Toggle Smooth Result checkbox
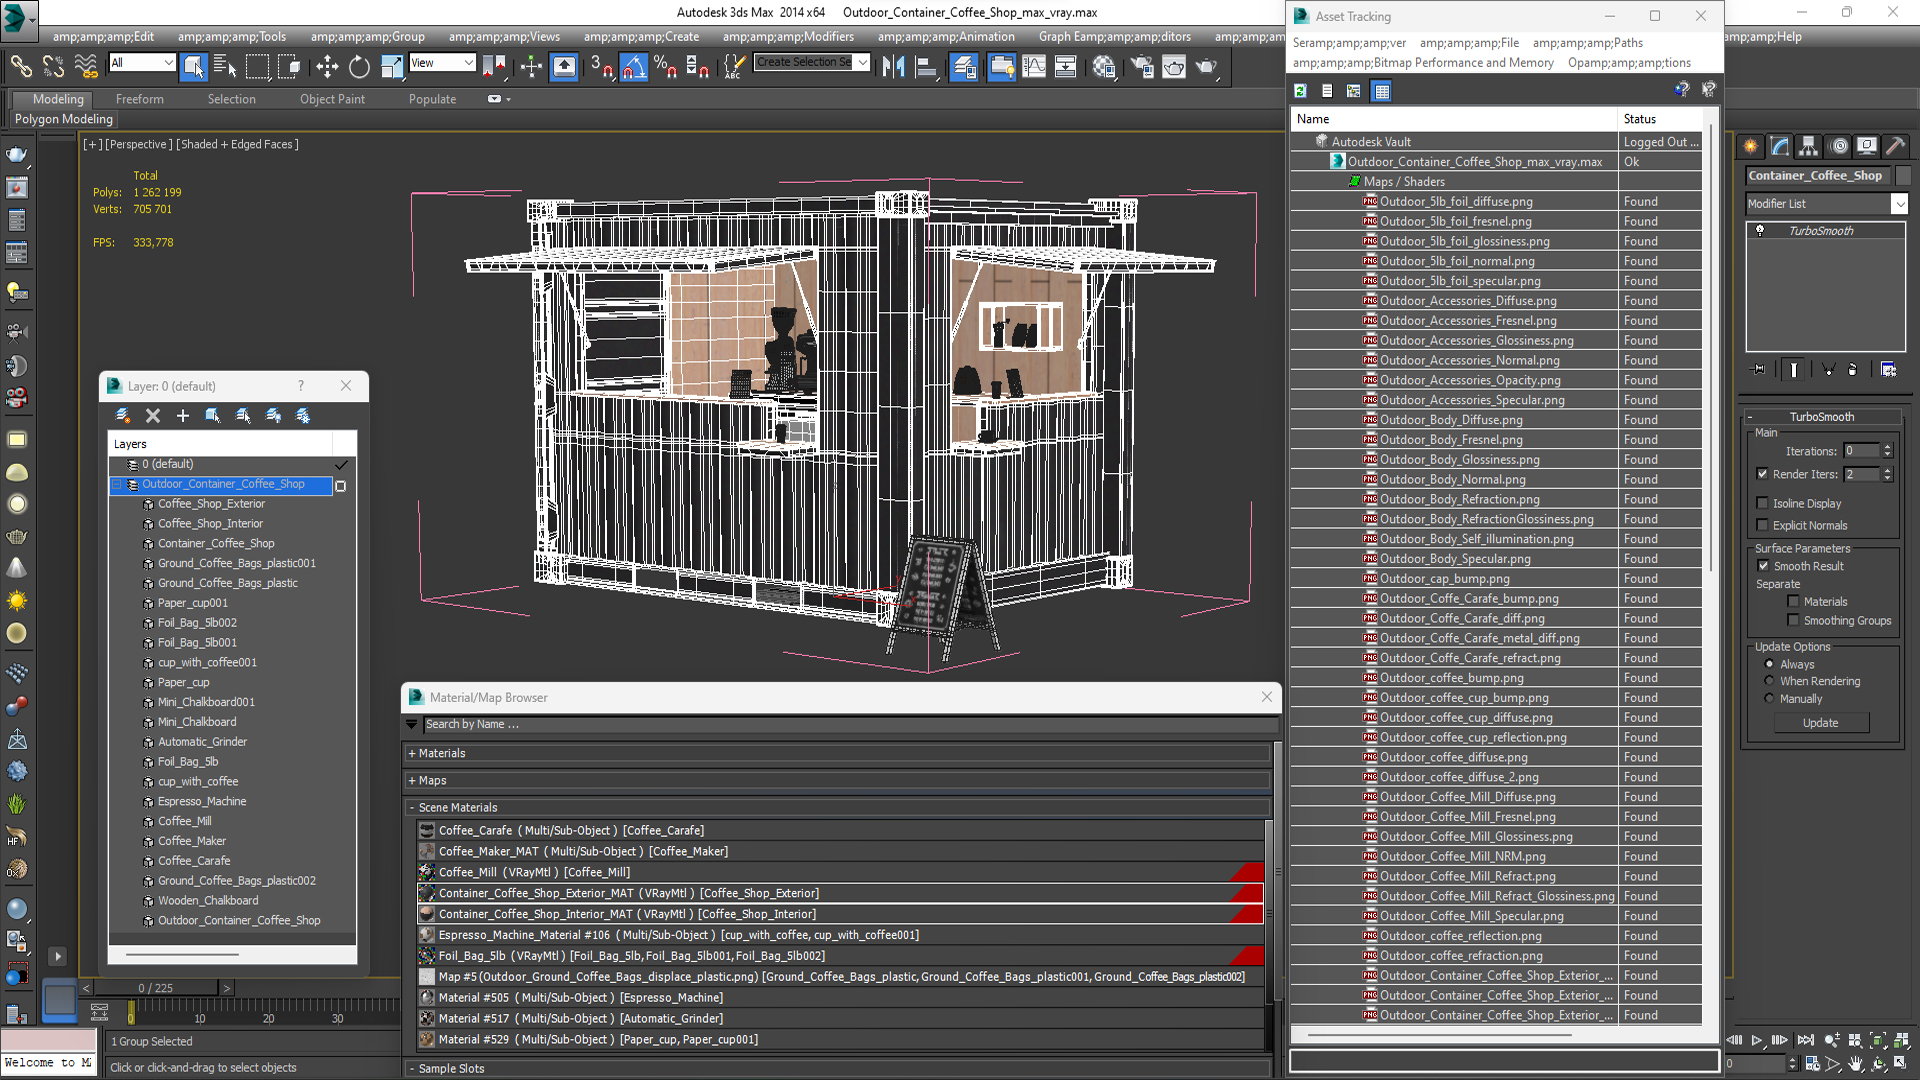Viewport: 1920px width, 1080px height. tap(1763, 566)
